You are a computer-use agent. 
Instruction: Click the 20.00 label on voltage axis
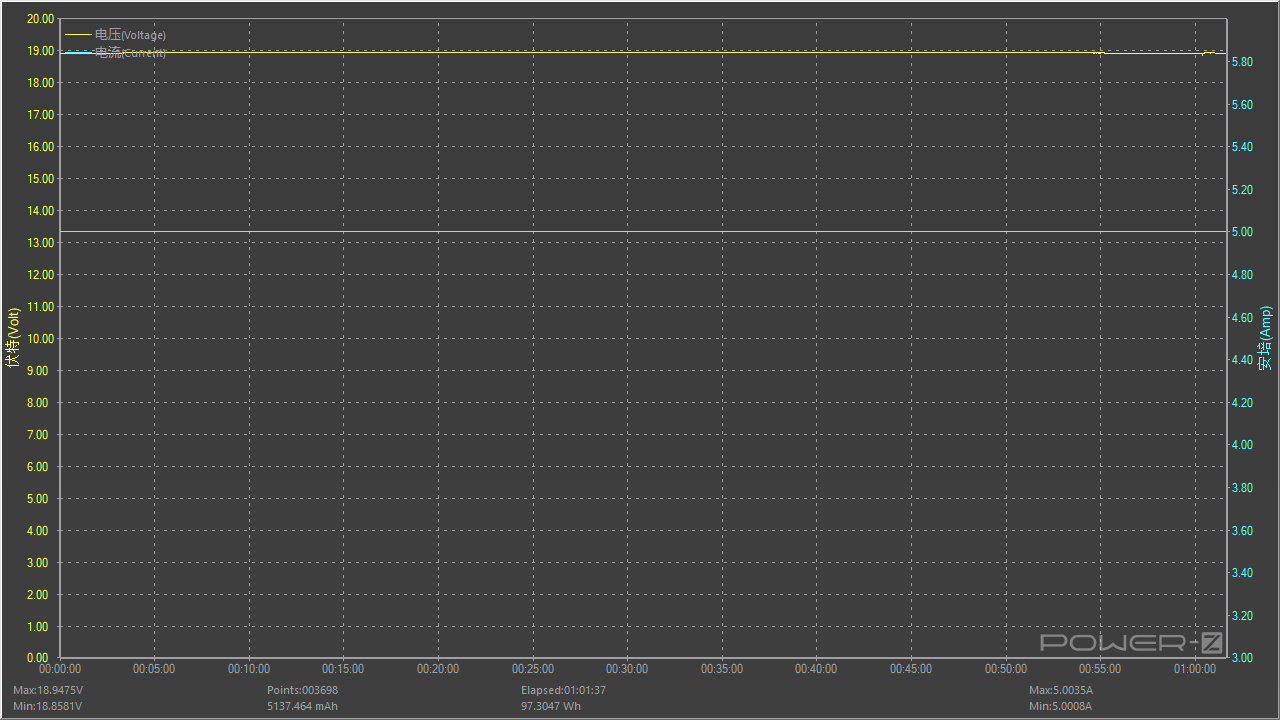tap(40, 19)
